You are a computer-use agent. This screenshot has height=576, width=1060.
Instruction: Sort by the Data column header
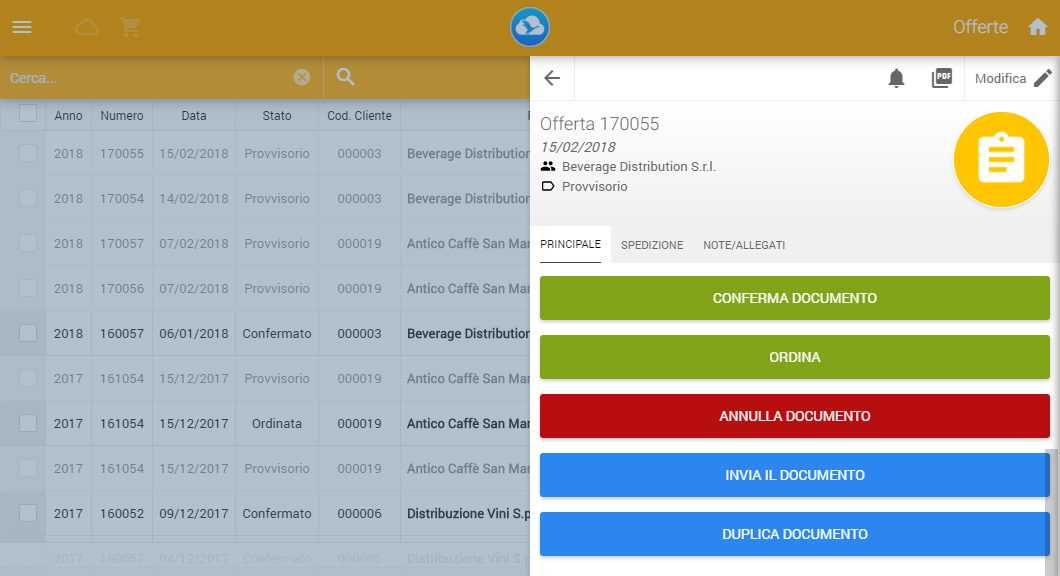194,116
